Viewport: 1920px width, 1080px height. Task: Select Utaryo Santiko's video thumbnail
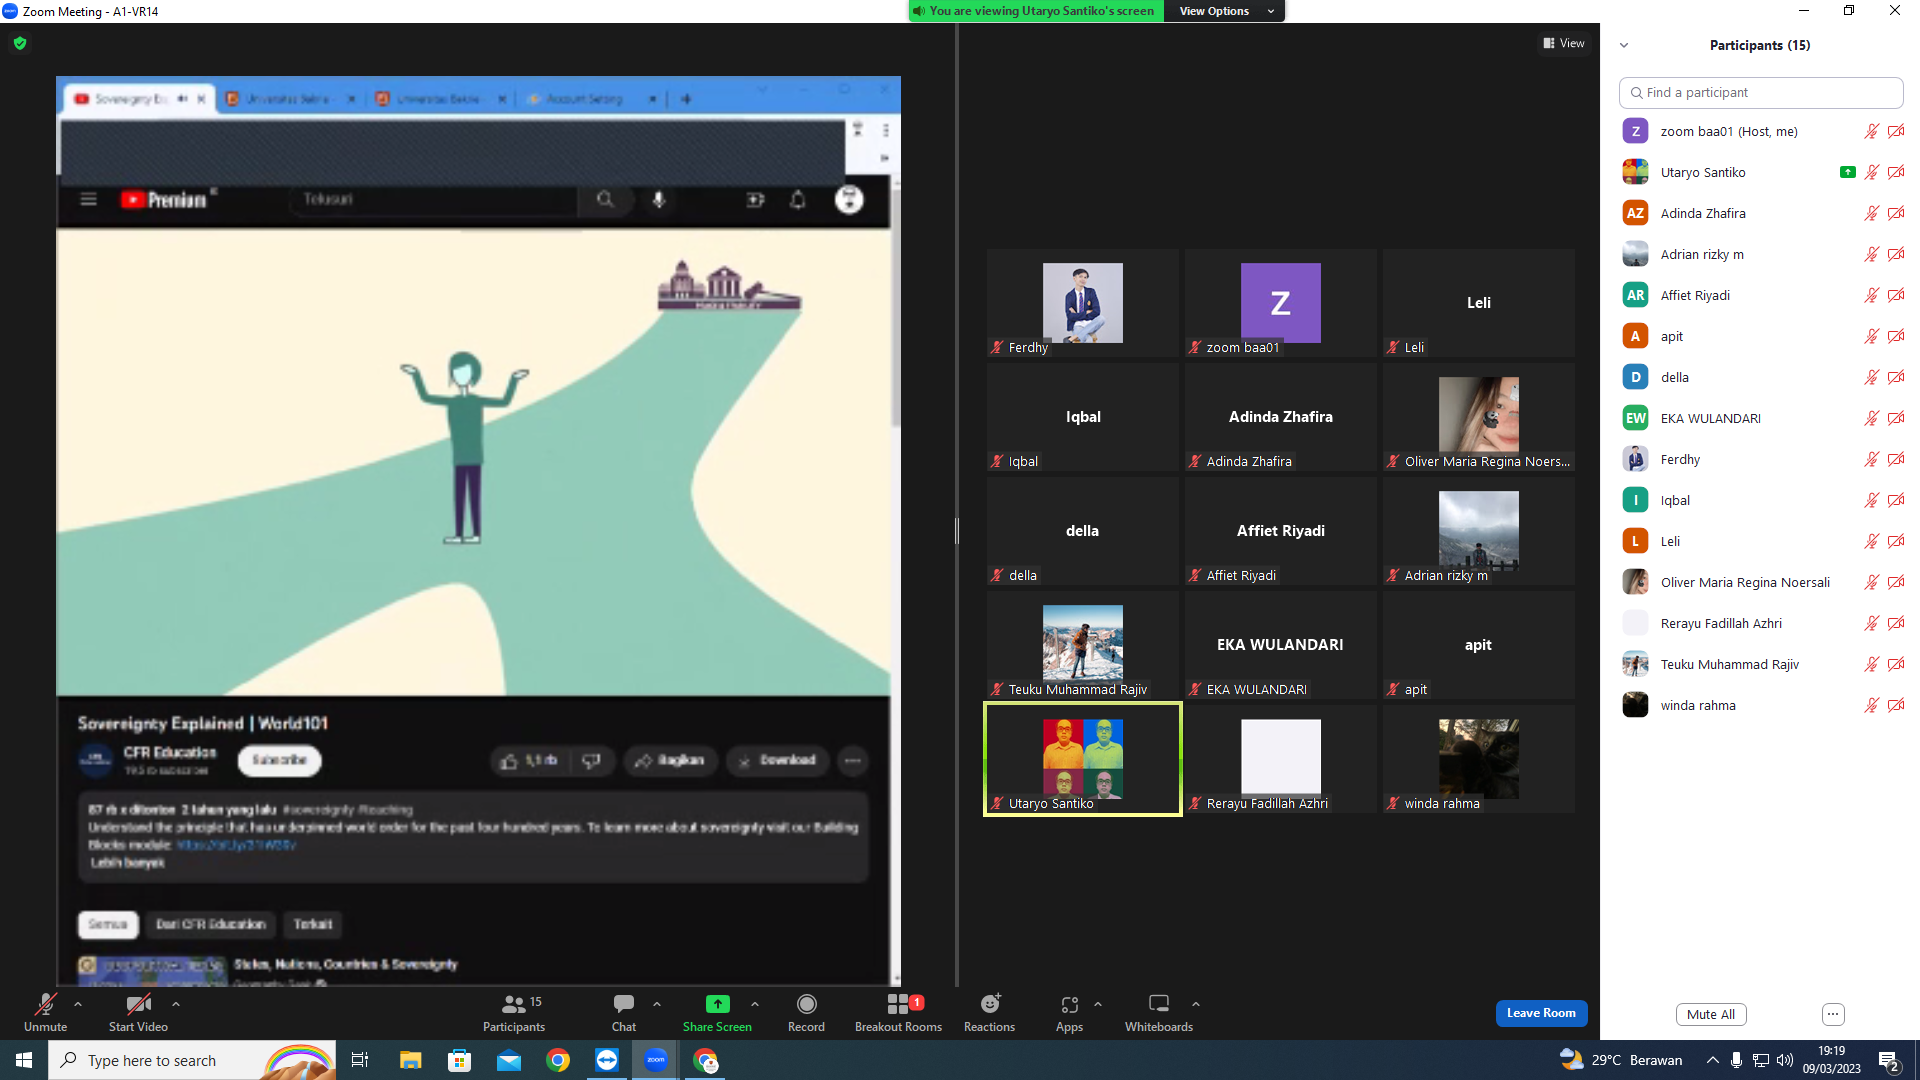(1083, 759)
